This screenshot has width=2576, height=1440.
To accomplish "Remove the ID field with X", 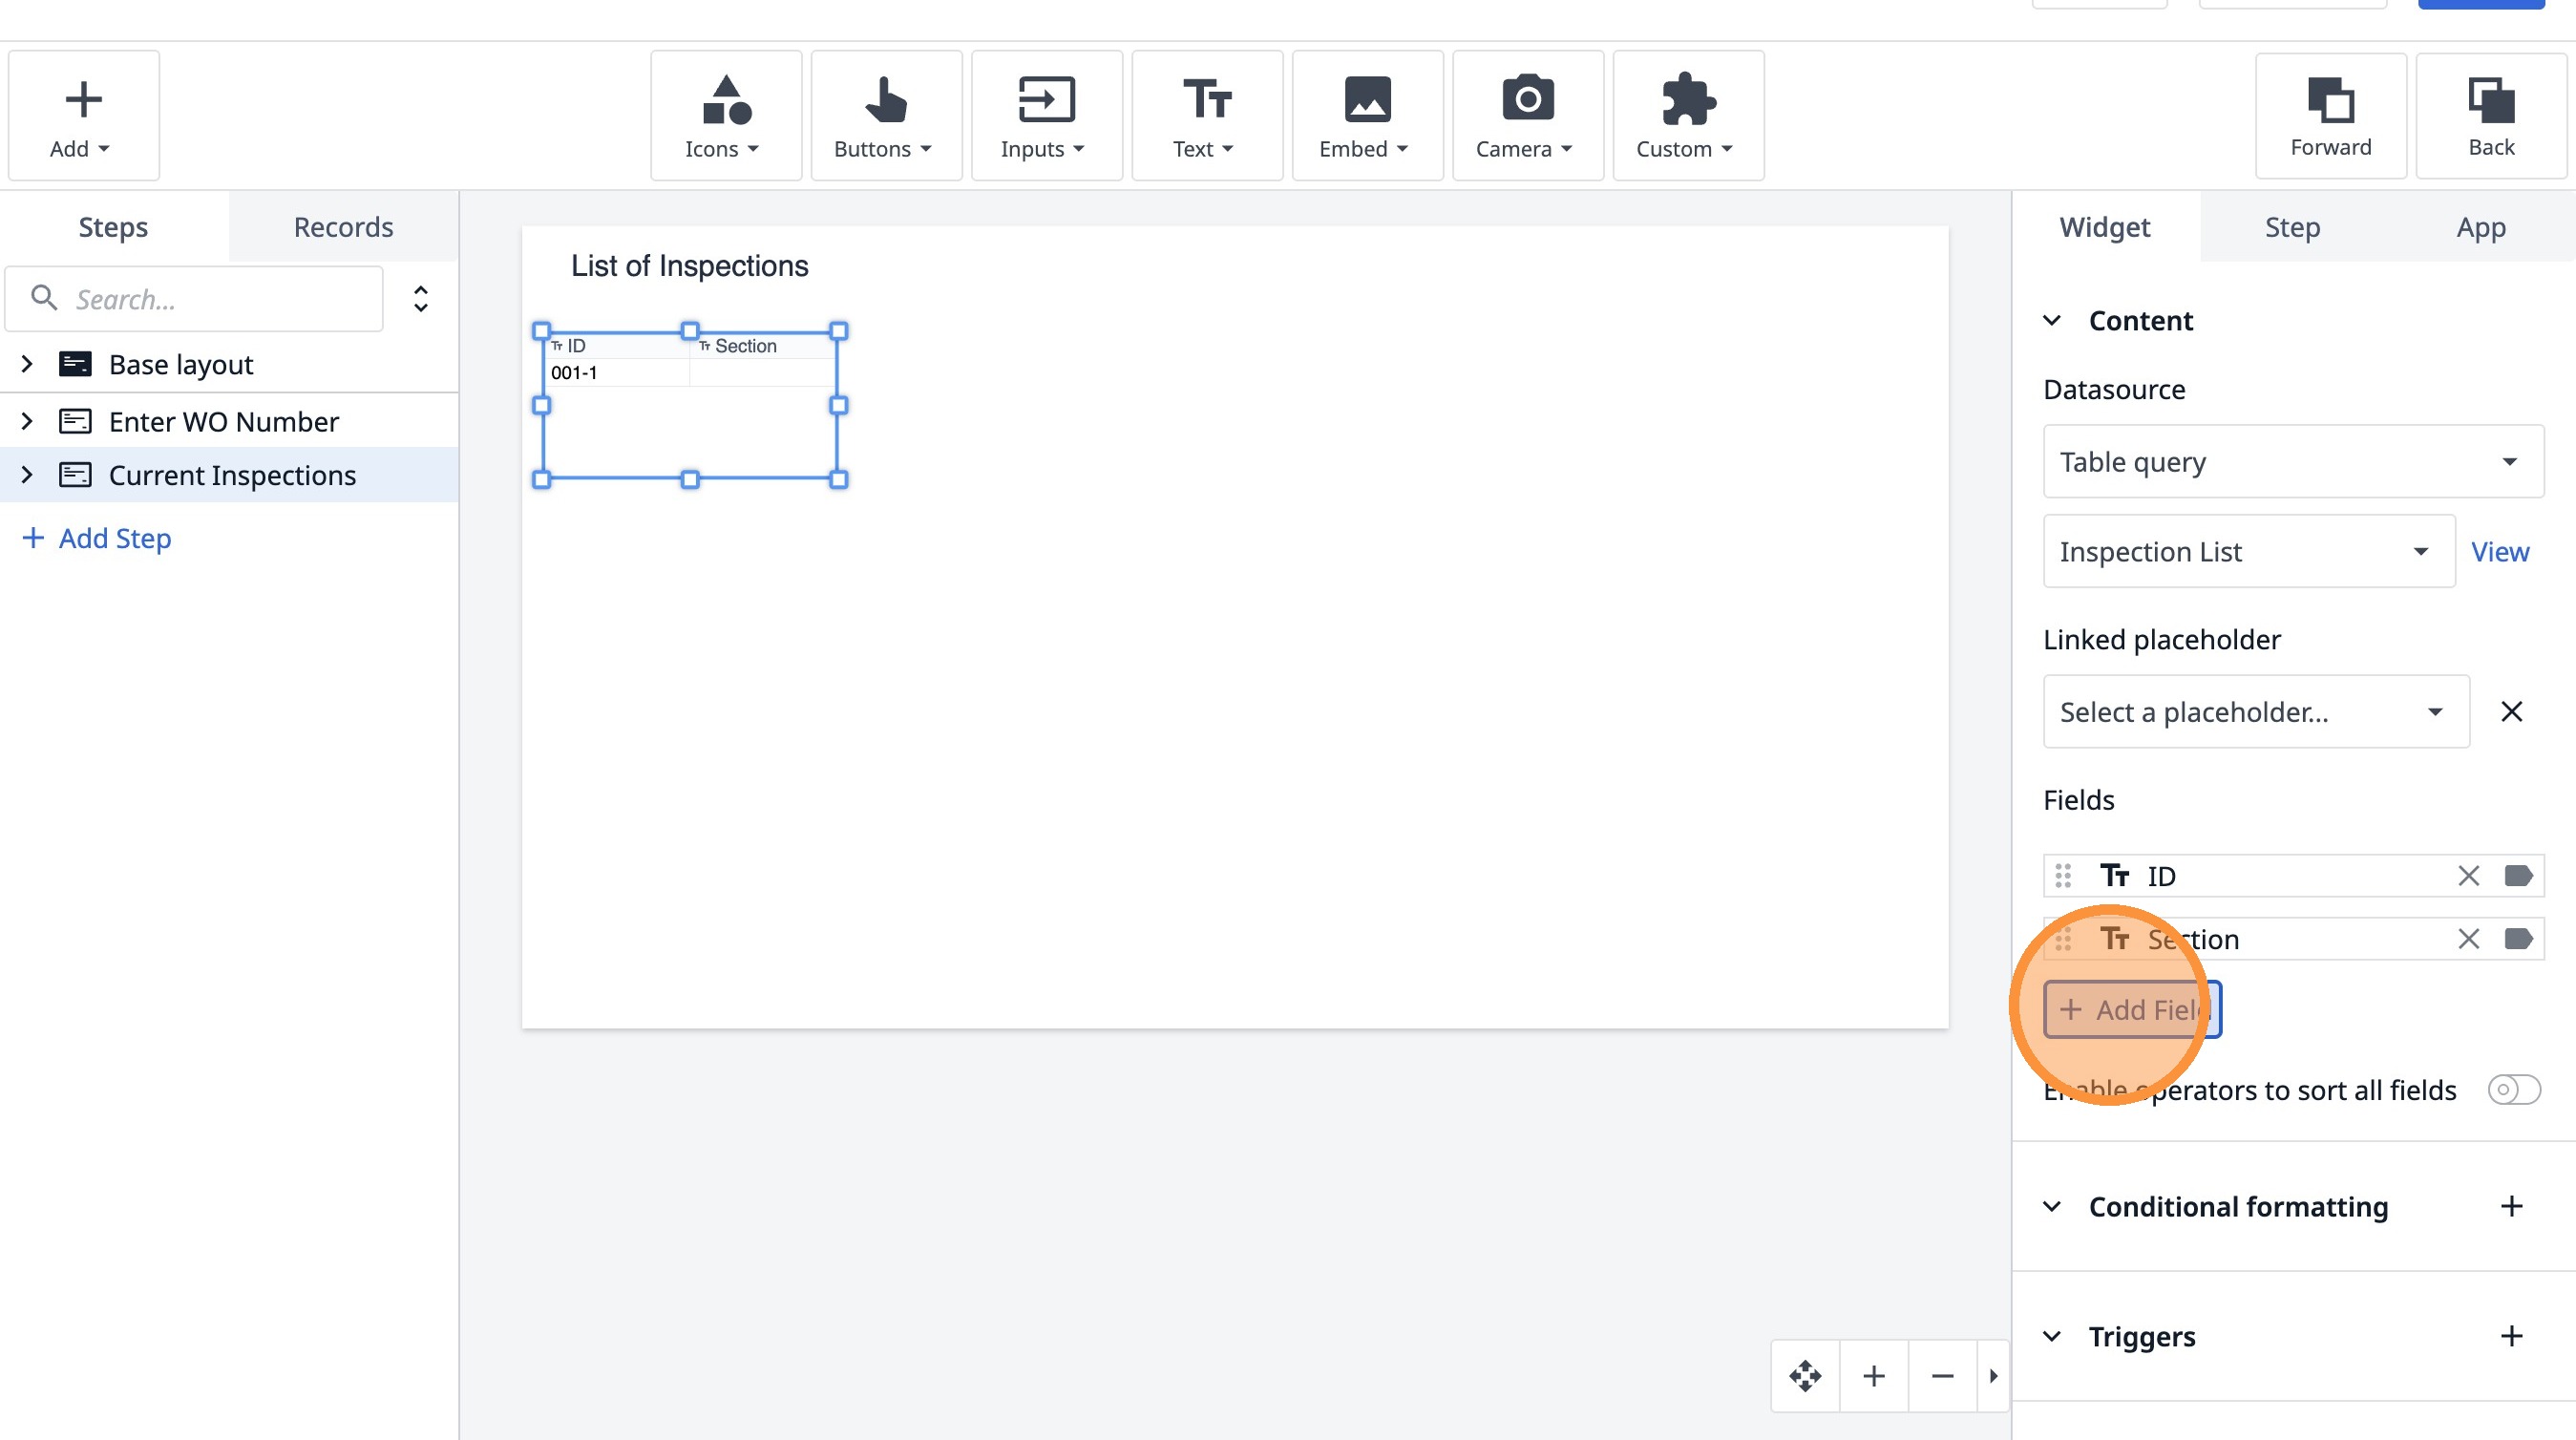I will click(2467, 876).
